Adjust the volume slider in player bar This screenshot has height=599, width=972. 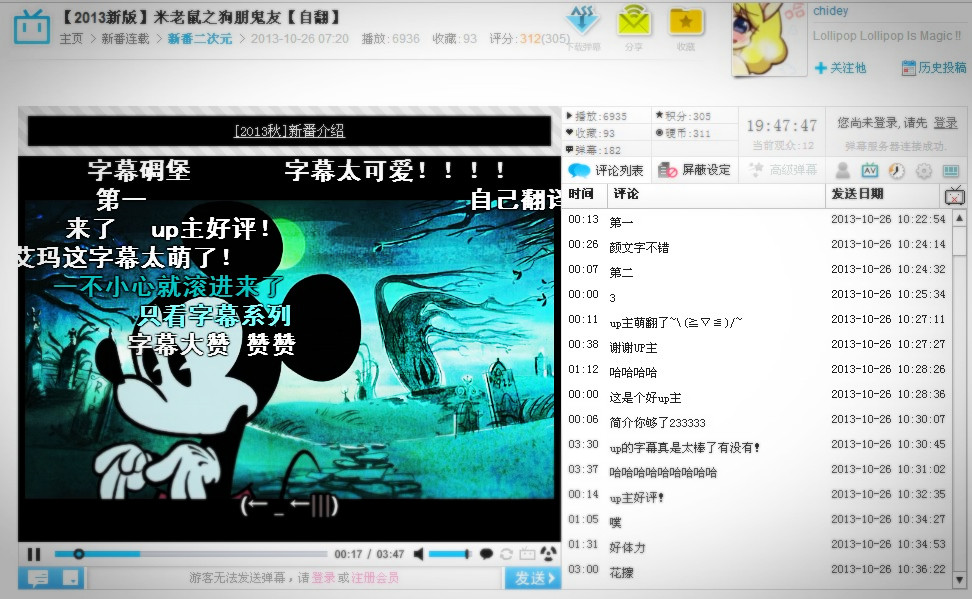[x=450, y=554]
